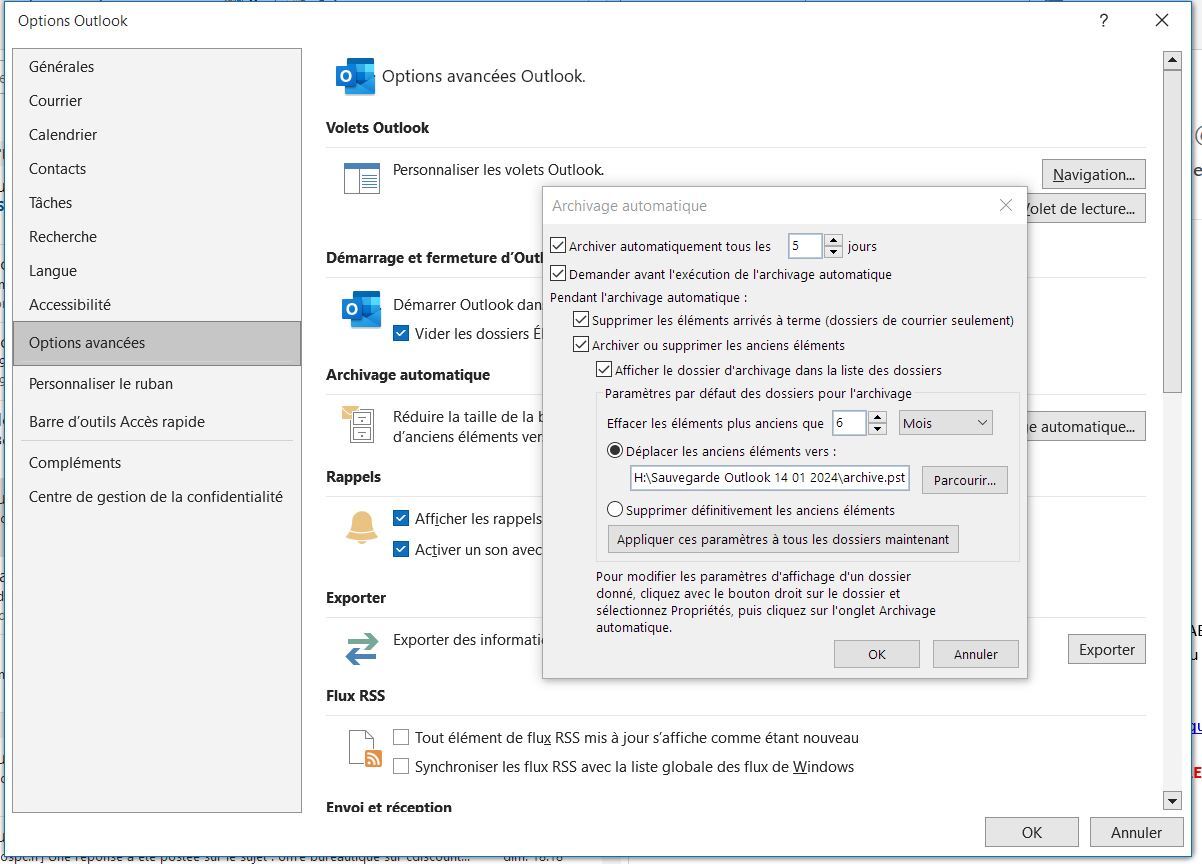Toggle Vider les dossiers checkbox
This screenshot has width=1202, height=864.
pos(401,333)
